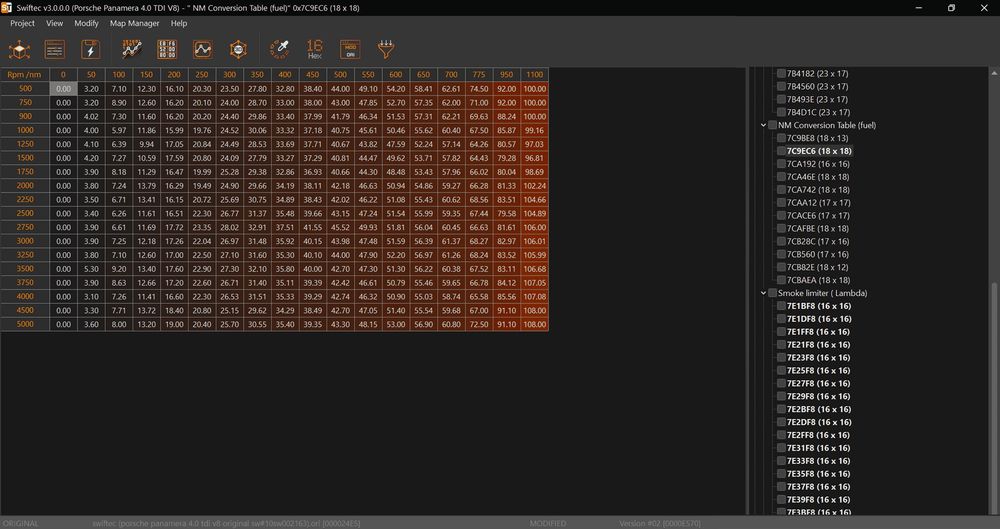This screenshot has height=529, width=1000.
Task: Select map 7CB28C (17 x 16)
Action: (x=818, y=241)
